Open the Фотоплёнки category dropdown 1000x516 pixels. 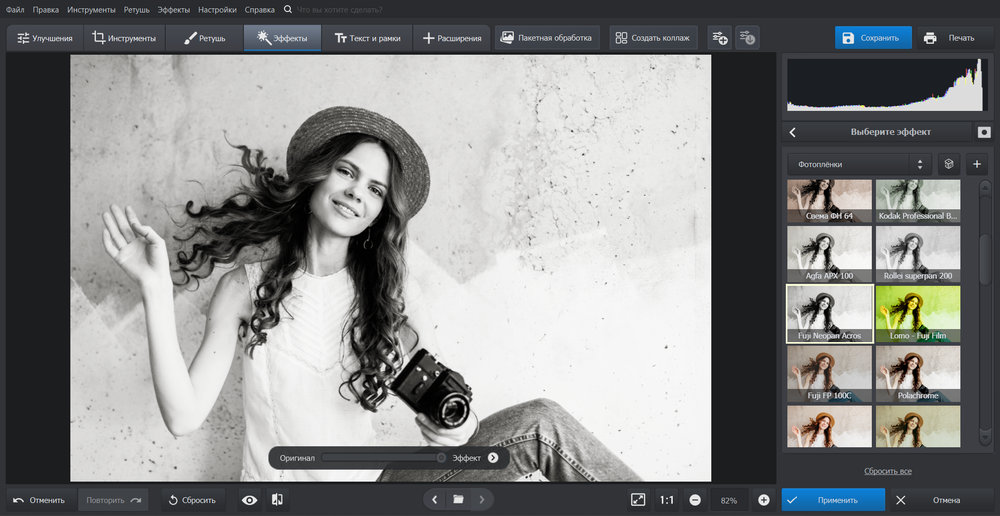pos(859,164)
